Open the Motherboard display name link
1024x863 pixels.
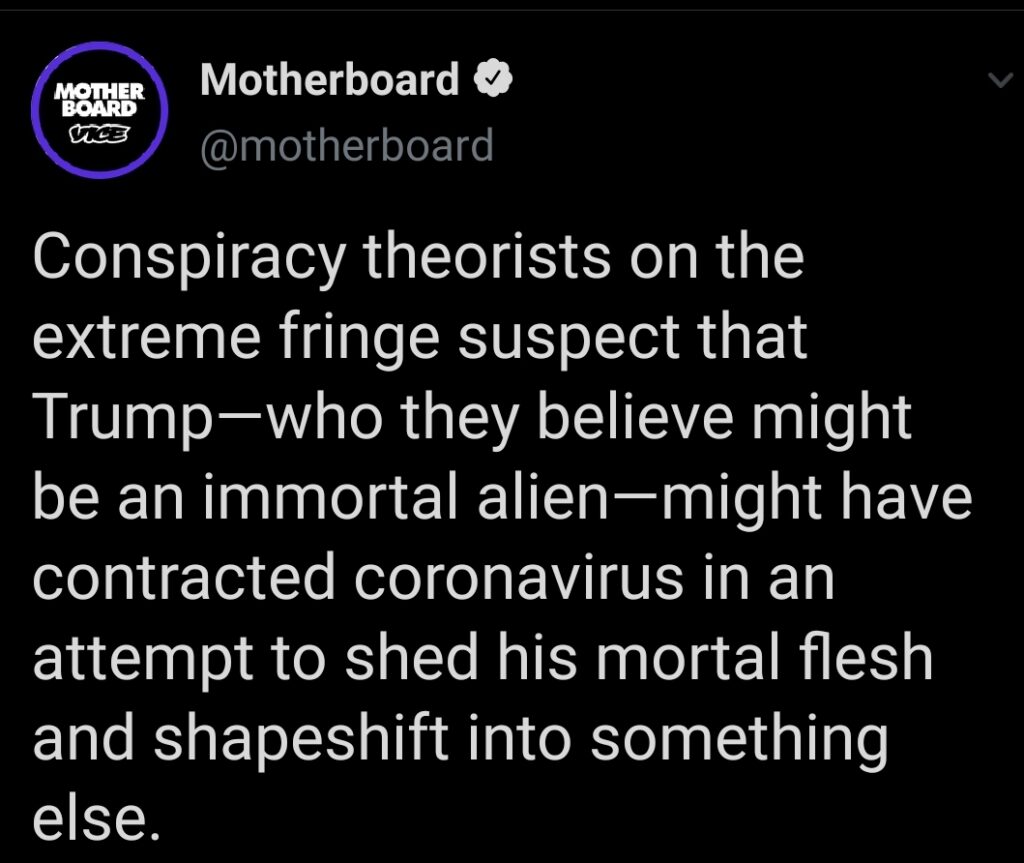click(330, 79)
